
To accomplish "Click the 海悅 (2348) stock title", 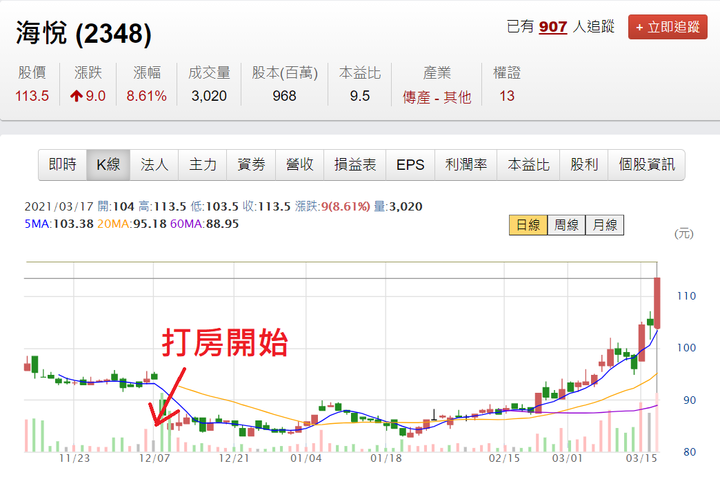I will tap(84, 33).
